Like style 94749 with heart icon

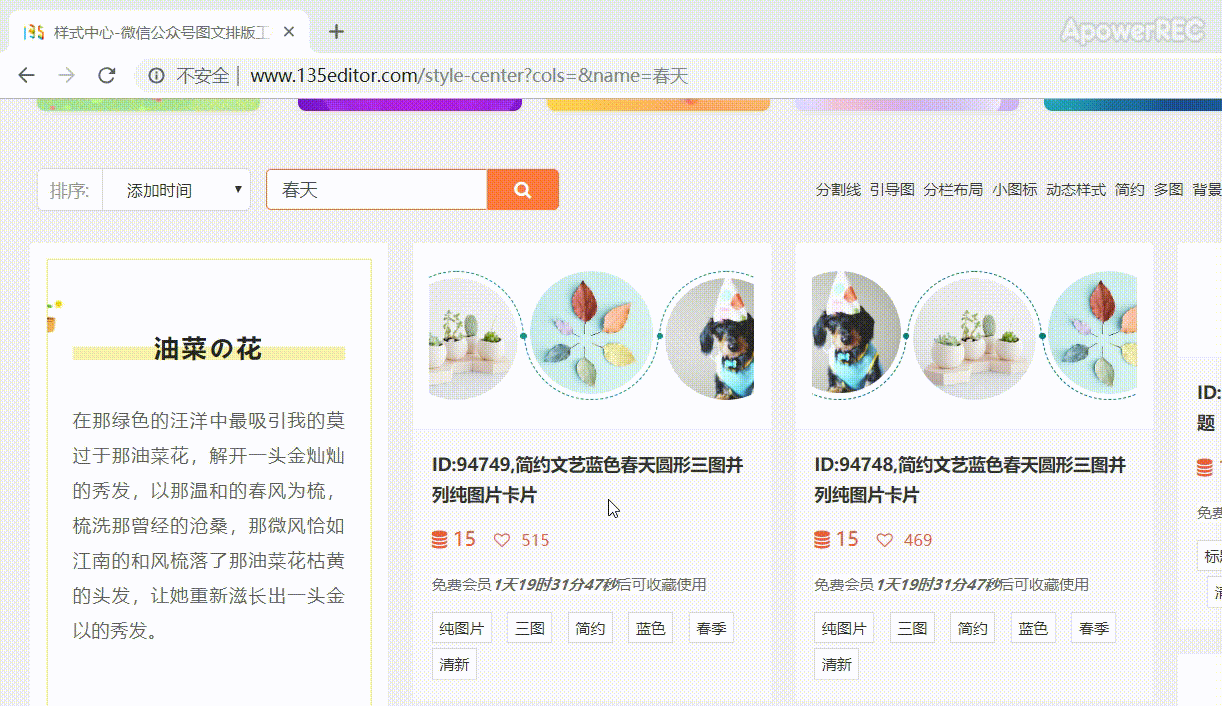coord(502,540)
